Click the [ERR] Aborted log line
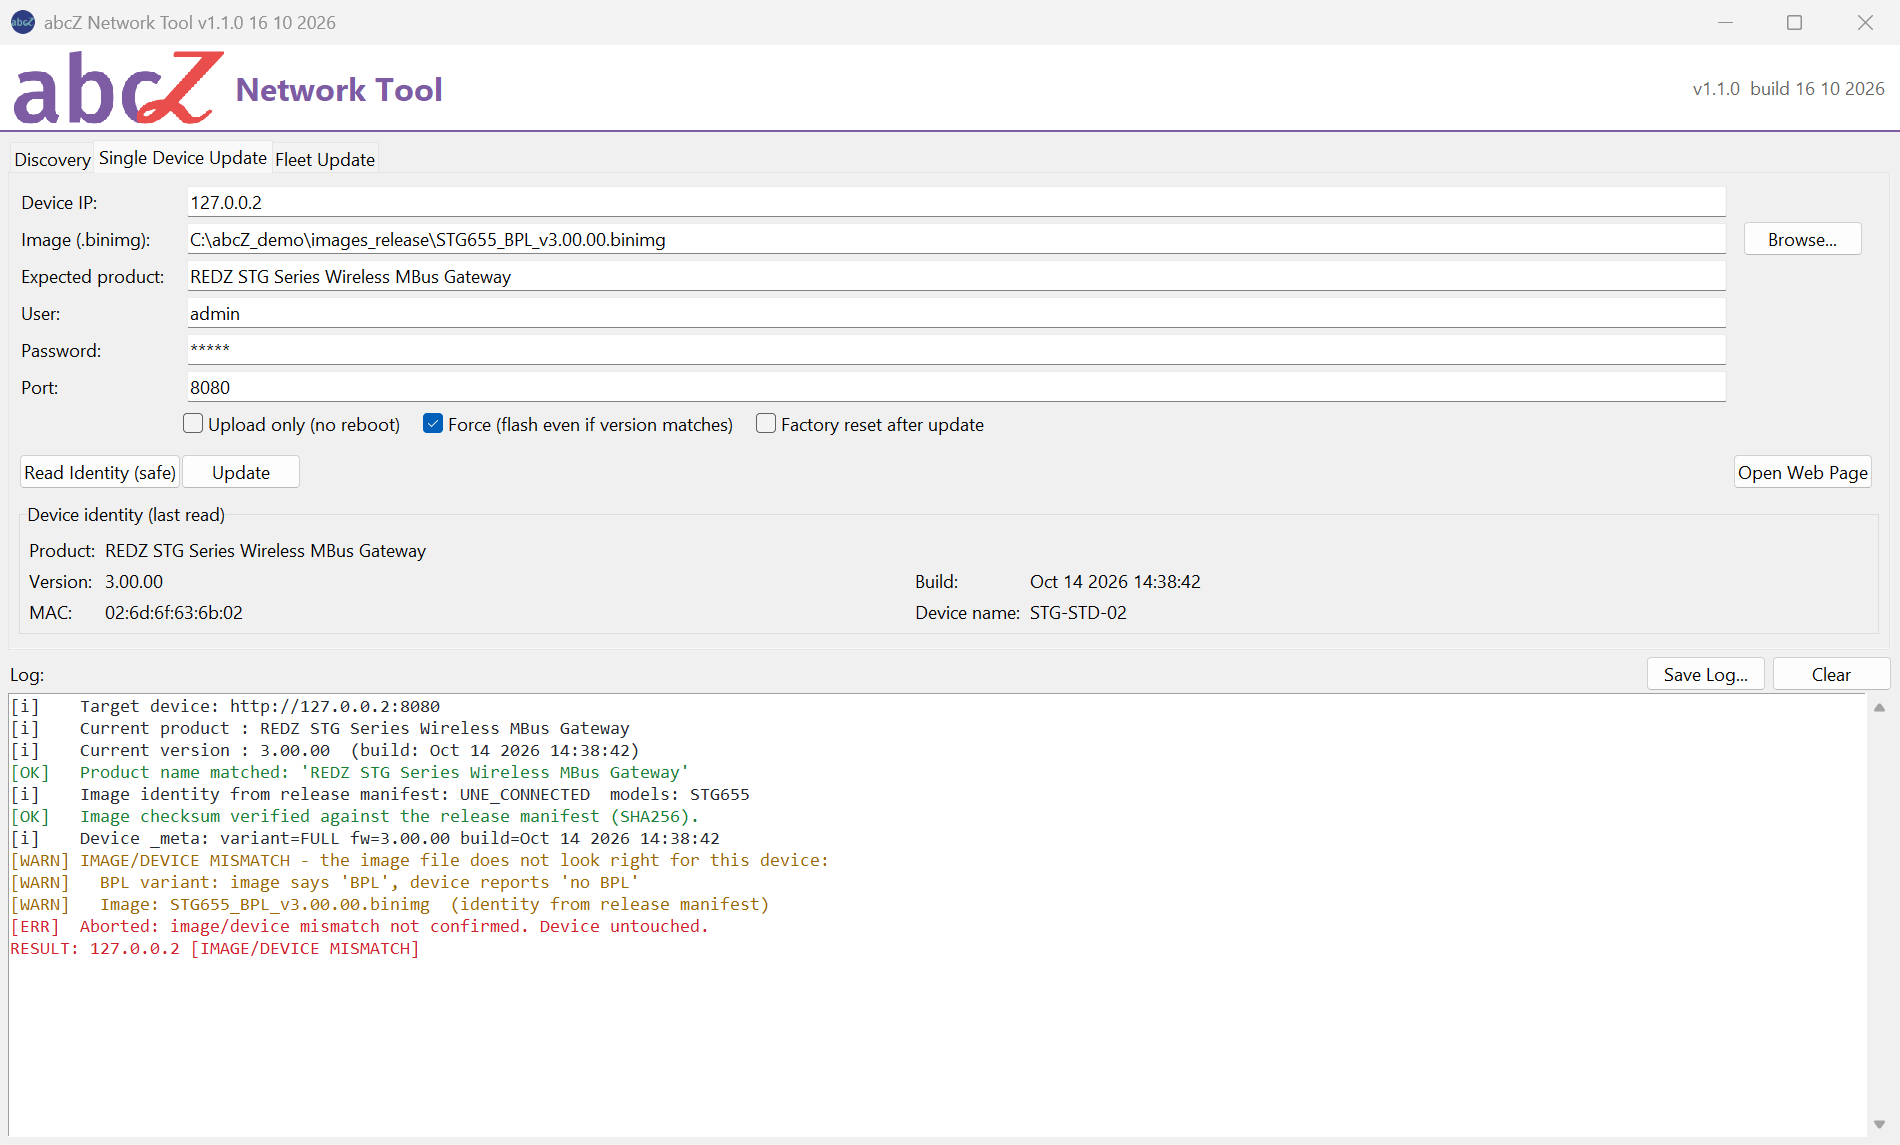 click(359, 926)
